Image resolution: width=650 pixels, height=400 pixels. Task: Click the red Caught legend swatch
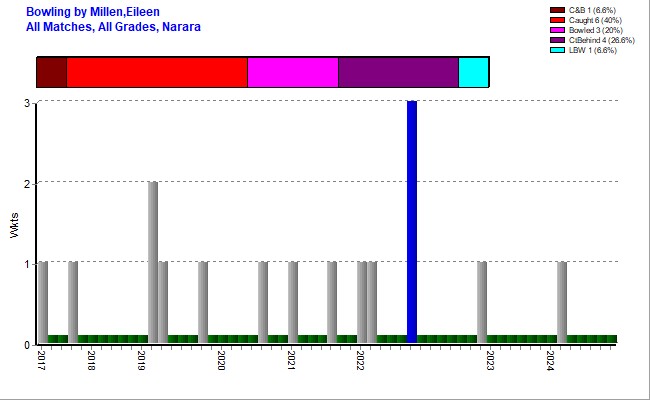557,20
